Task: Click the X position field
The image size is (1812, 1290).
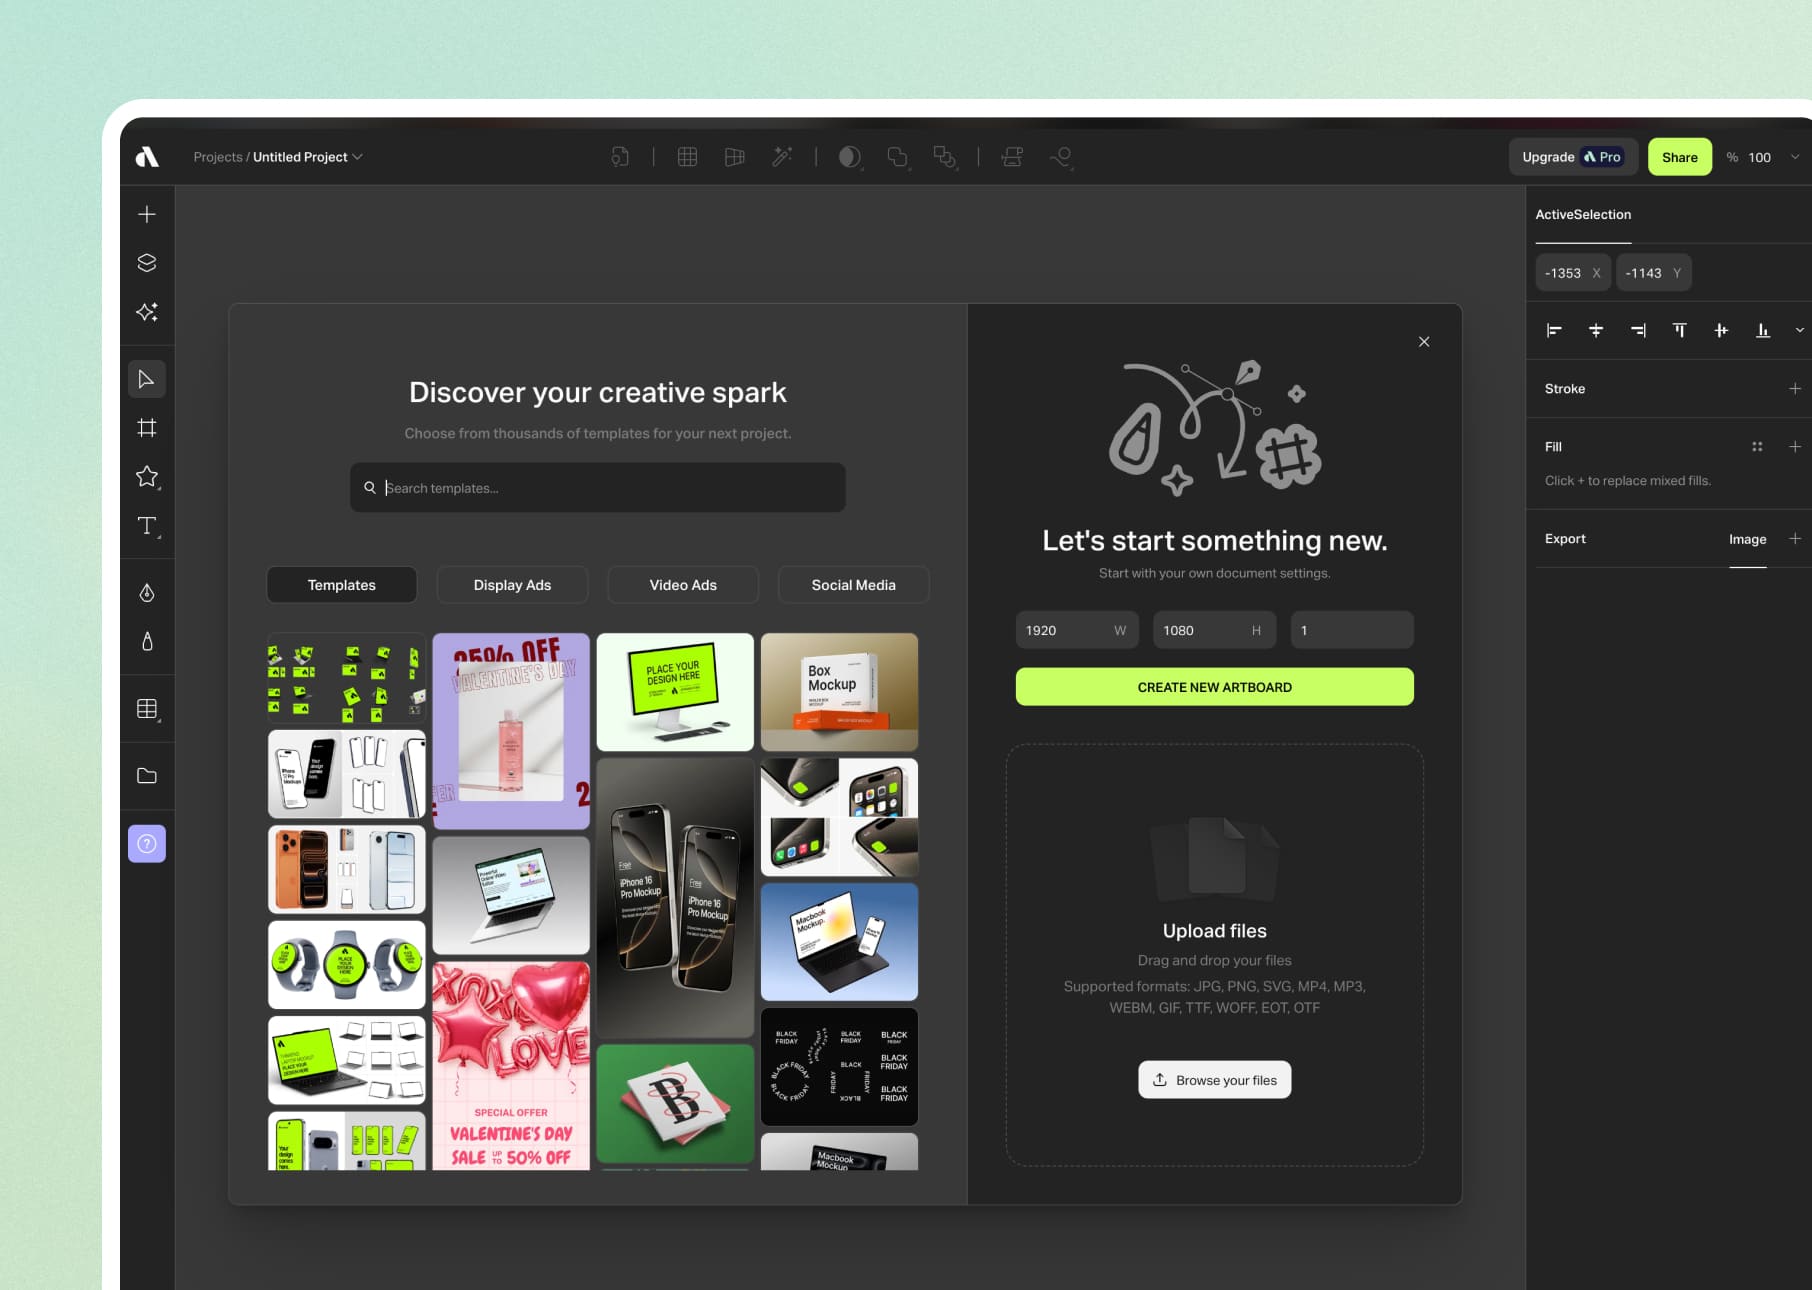Action: click(x=1573, y=273)
